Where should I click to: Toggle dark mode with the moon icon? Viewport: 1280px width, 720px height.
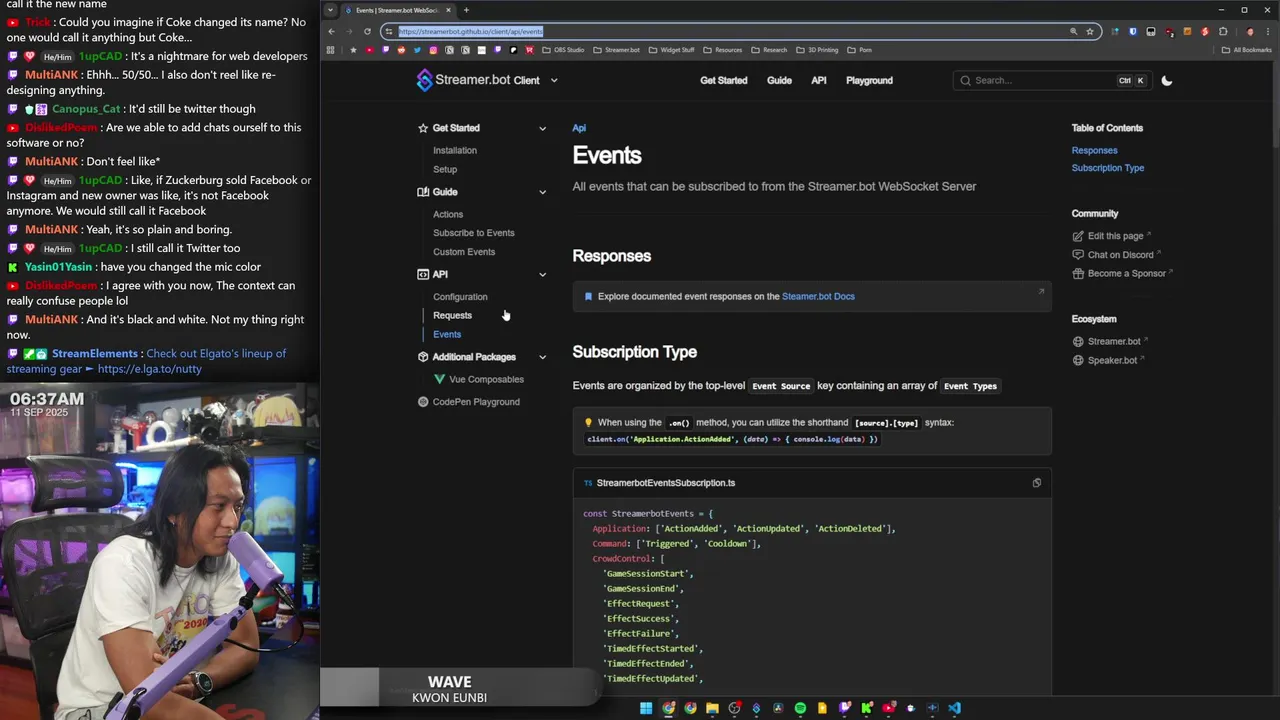click(1166, 80)
